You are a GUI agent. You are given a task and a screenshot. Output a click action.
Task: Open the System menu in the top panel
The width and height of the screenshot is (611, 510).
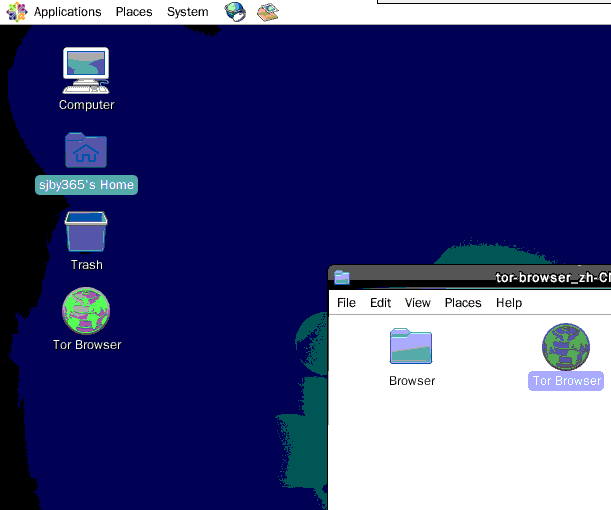click(187, 12)
